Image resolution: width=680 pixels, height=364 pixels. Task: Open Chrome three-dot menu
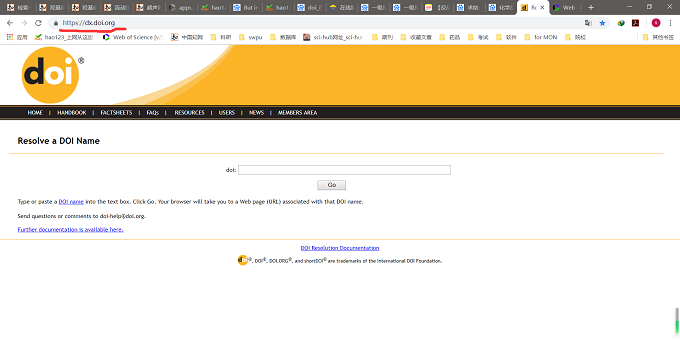click(x=670, y=23)
